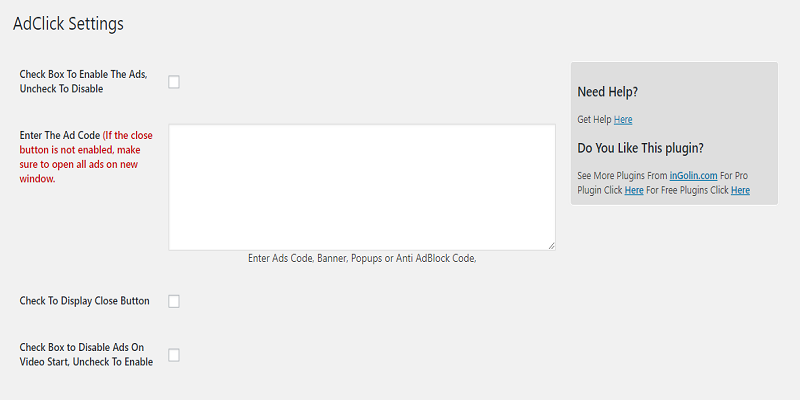
Task: Click the 'Need Help?' heading
Action: [608, 92]
